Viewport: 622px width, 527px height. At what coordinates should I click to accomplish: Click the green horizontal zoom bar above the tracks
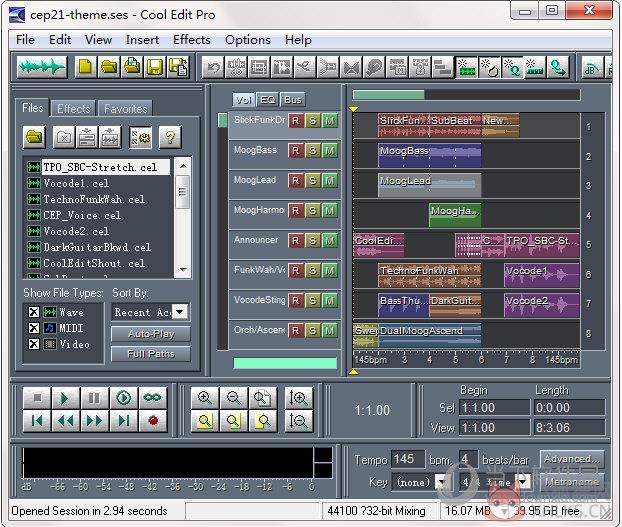[x=388, y=95]
